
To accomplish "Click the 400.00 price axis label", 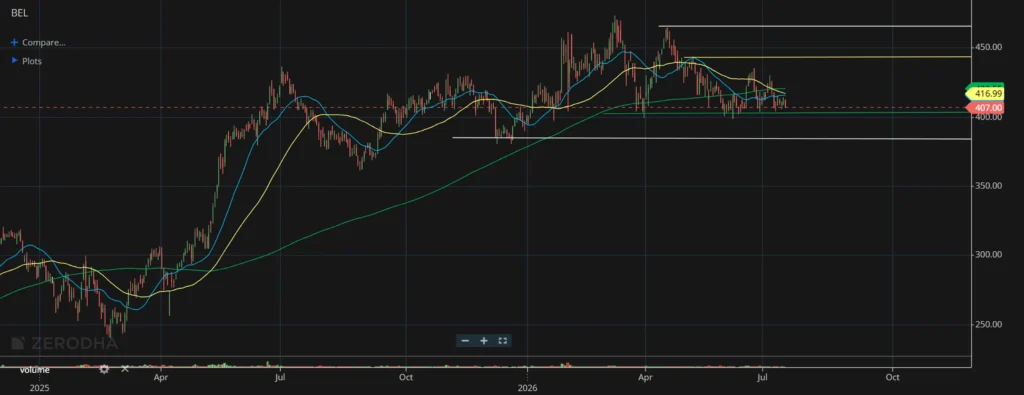I will coord(989,117).
